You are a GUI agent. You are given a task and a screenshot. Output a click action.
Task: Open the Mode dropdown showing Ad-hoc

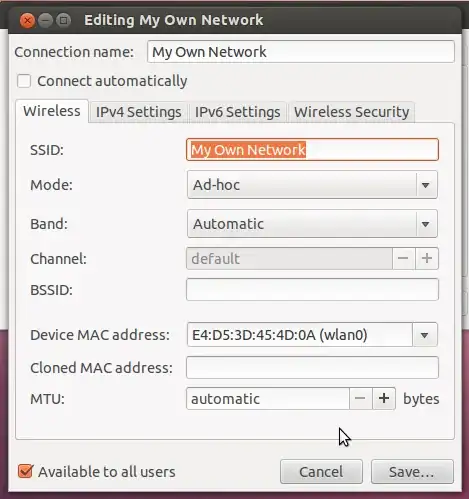point(312,185)
